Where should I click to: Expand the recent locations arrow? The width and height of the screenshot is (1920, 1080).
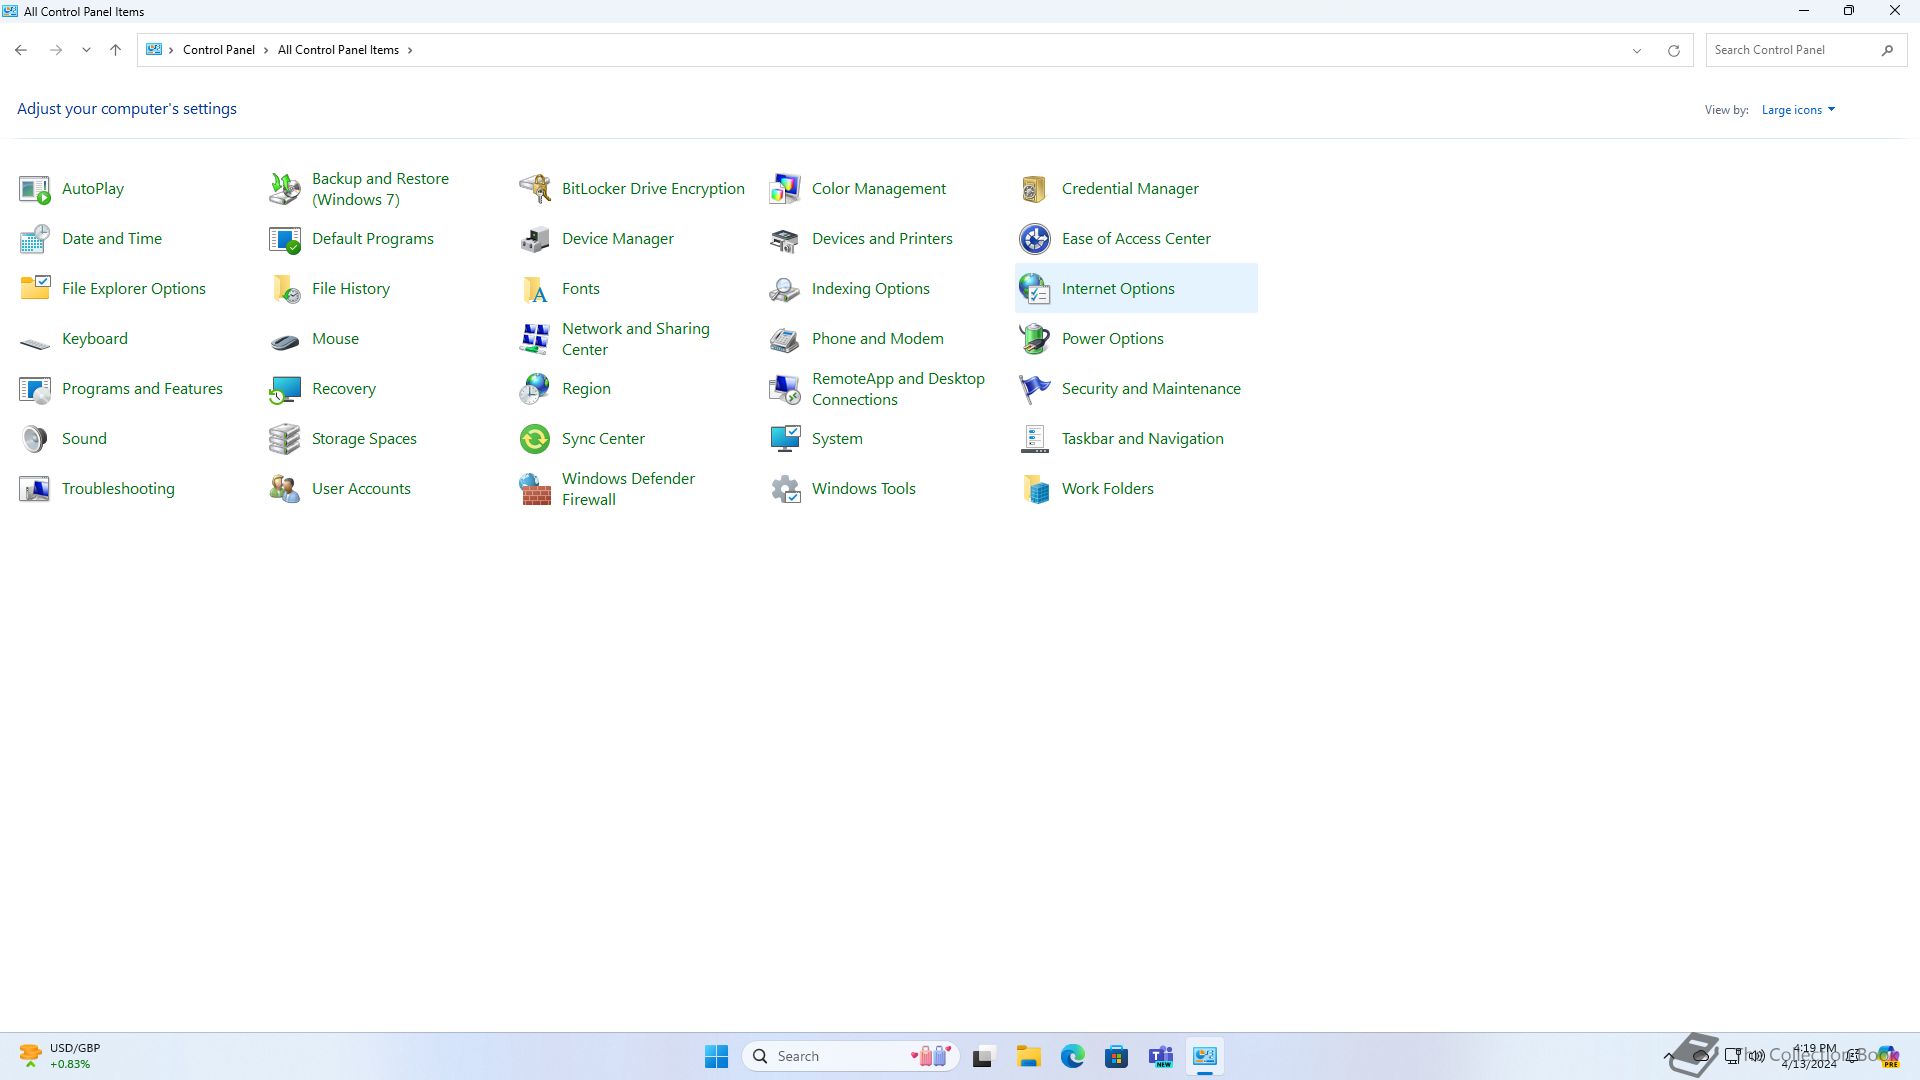86,50
